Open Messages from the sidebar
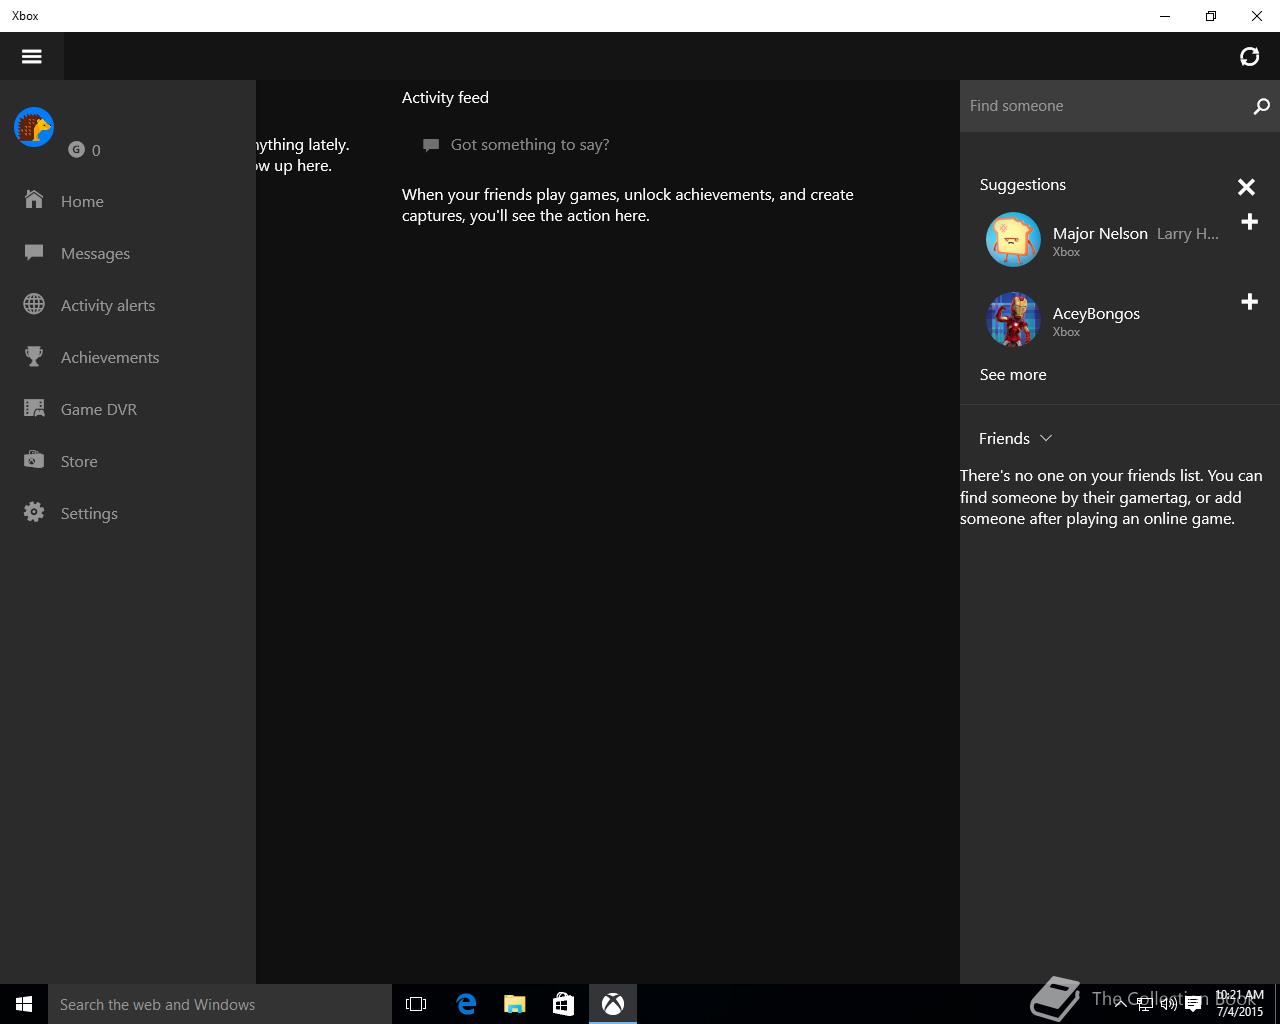 [128, 253]
